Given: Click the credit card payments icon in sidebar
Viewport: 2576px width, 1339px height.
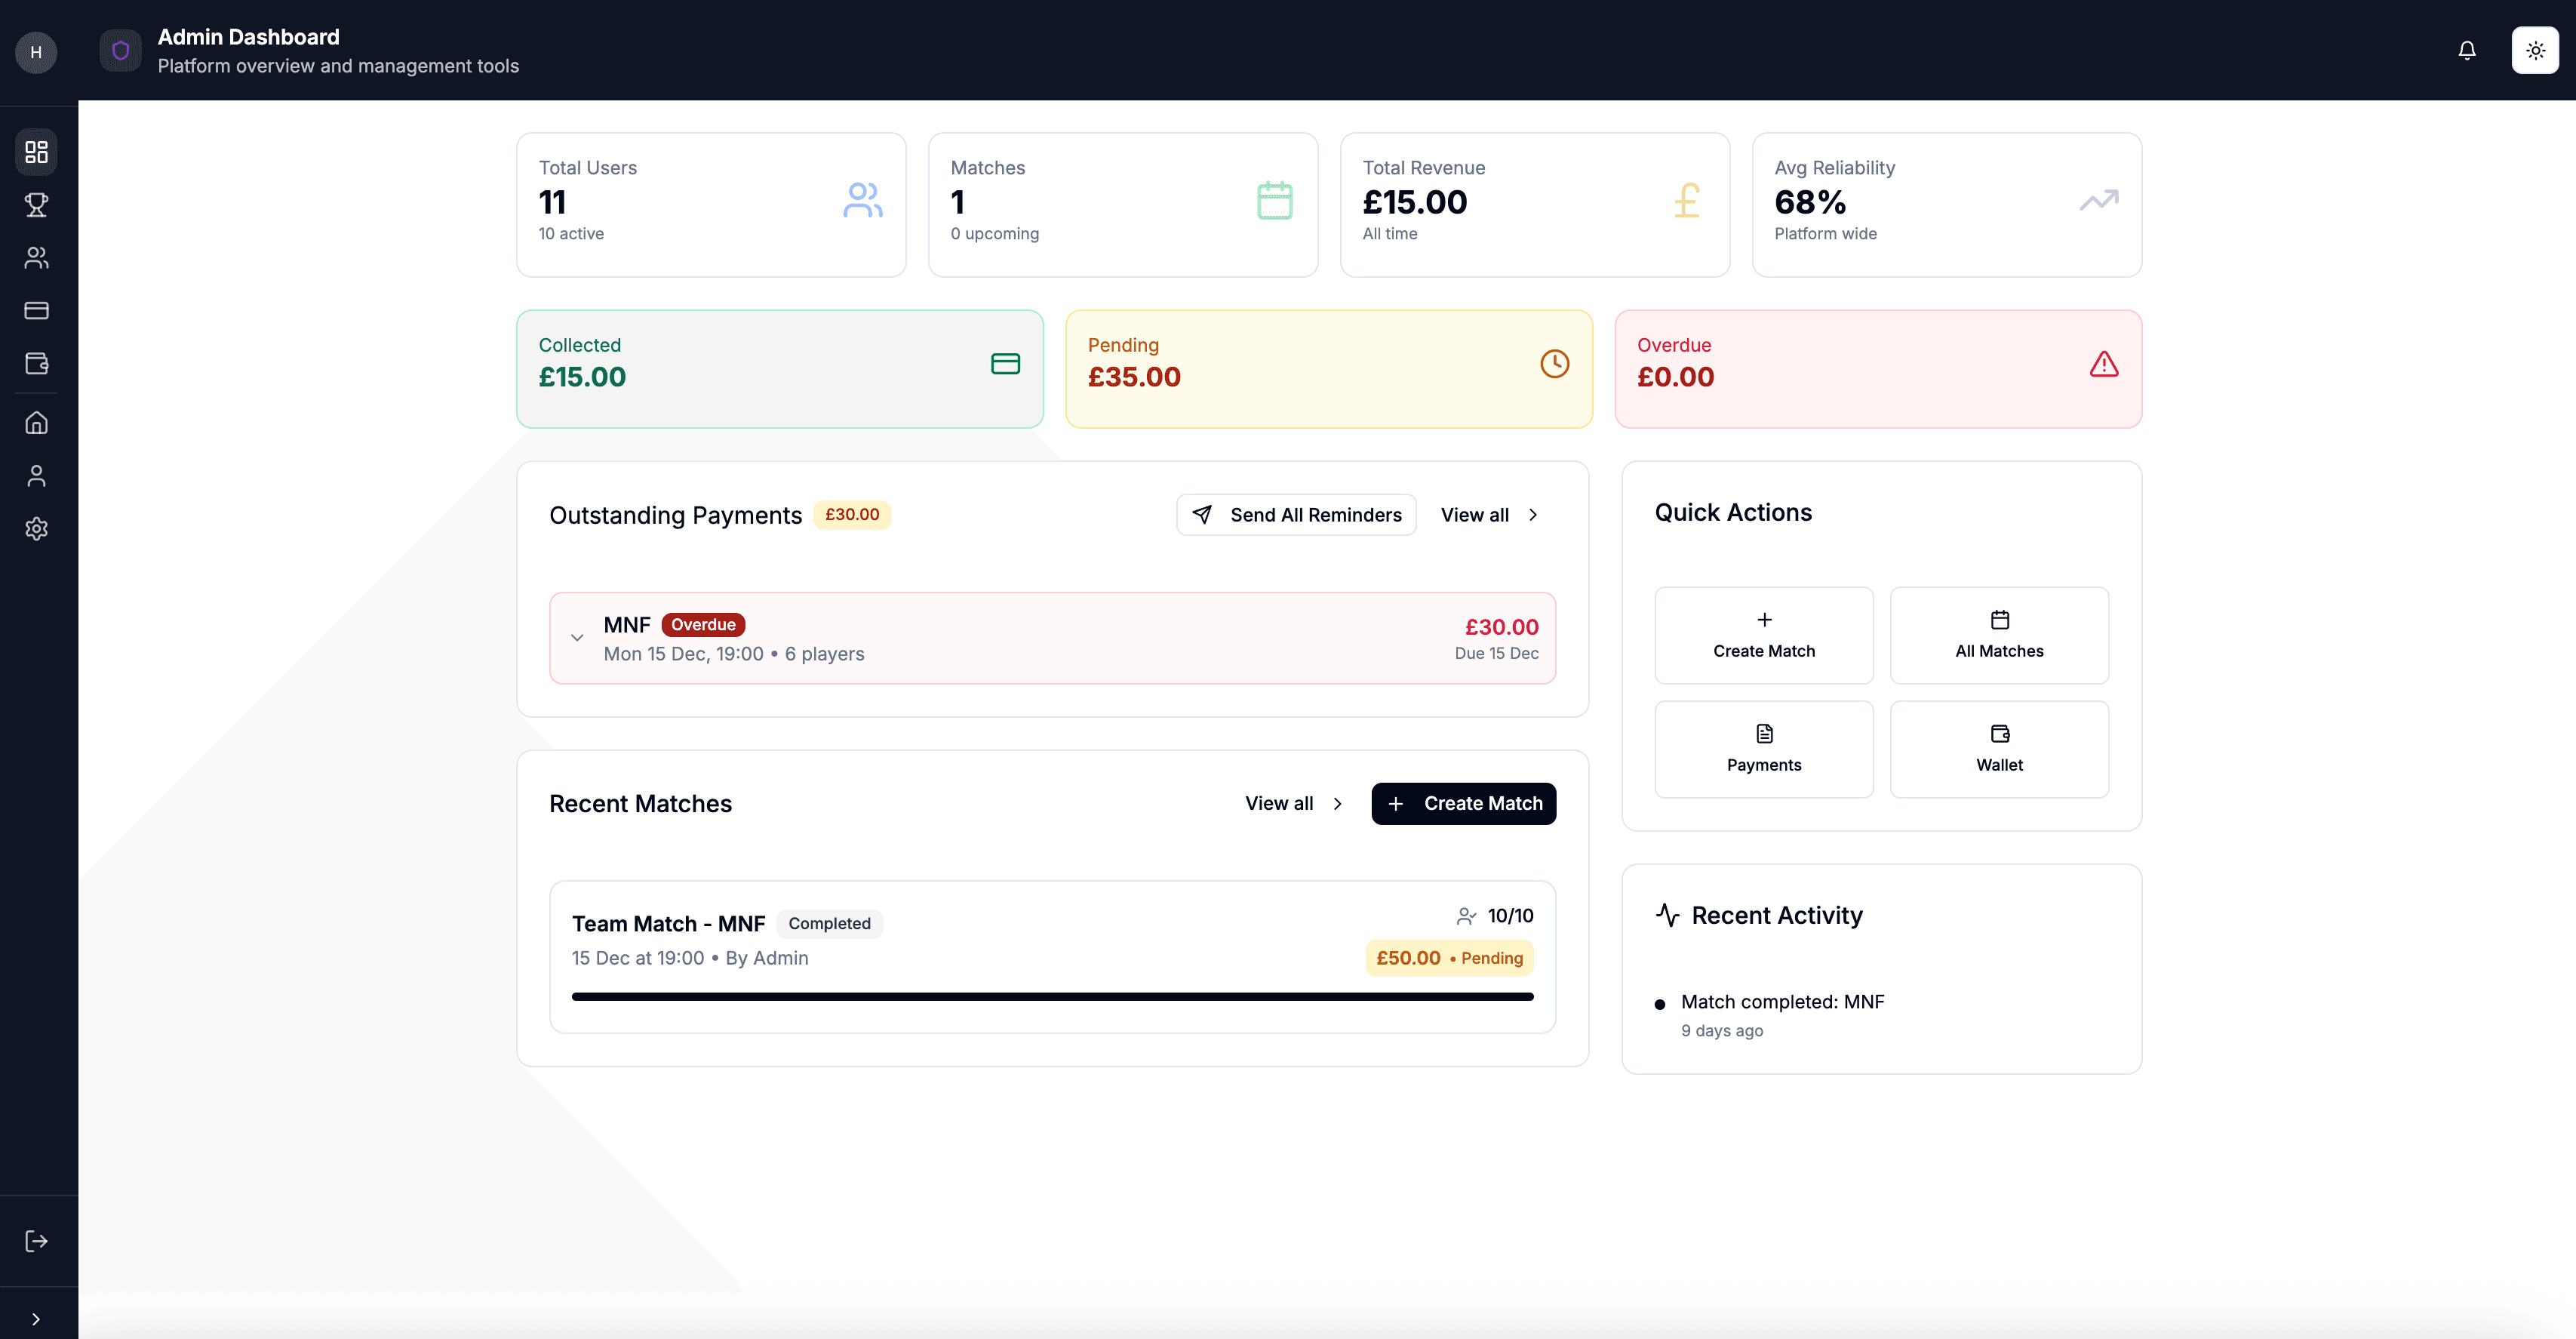Looking at the screenshot, I should coord(37,311).
